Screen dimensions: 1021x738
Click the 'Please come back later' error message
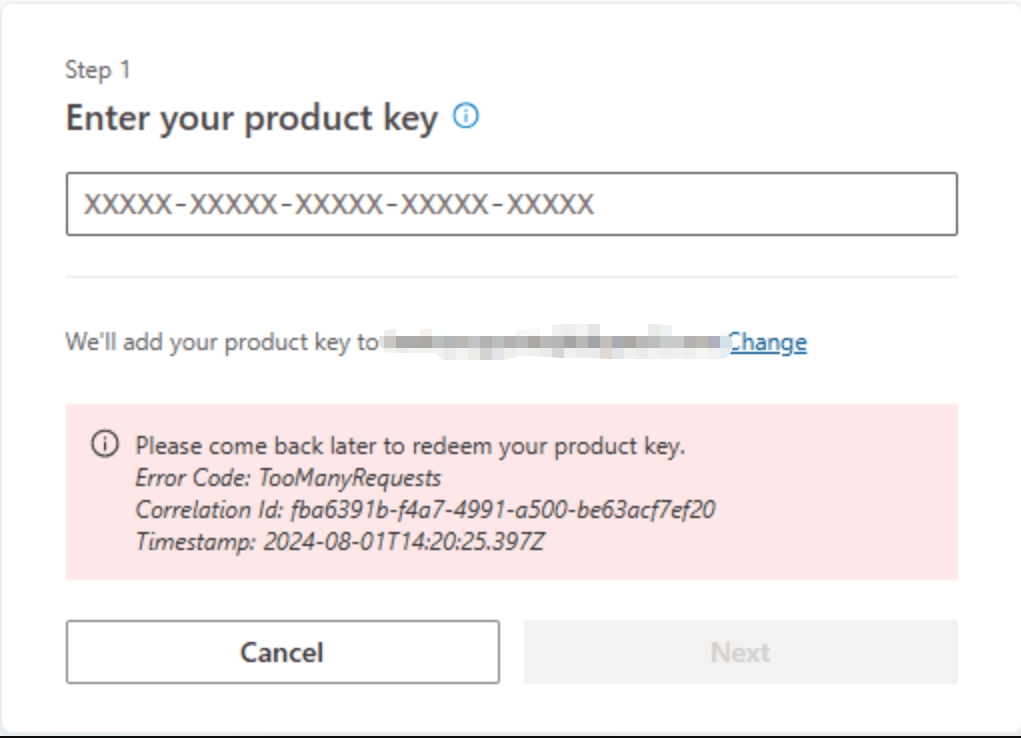pyautogui.click(x=410, y=446)
